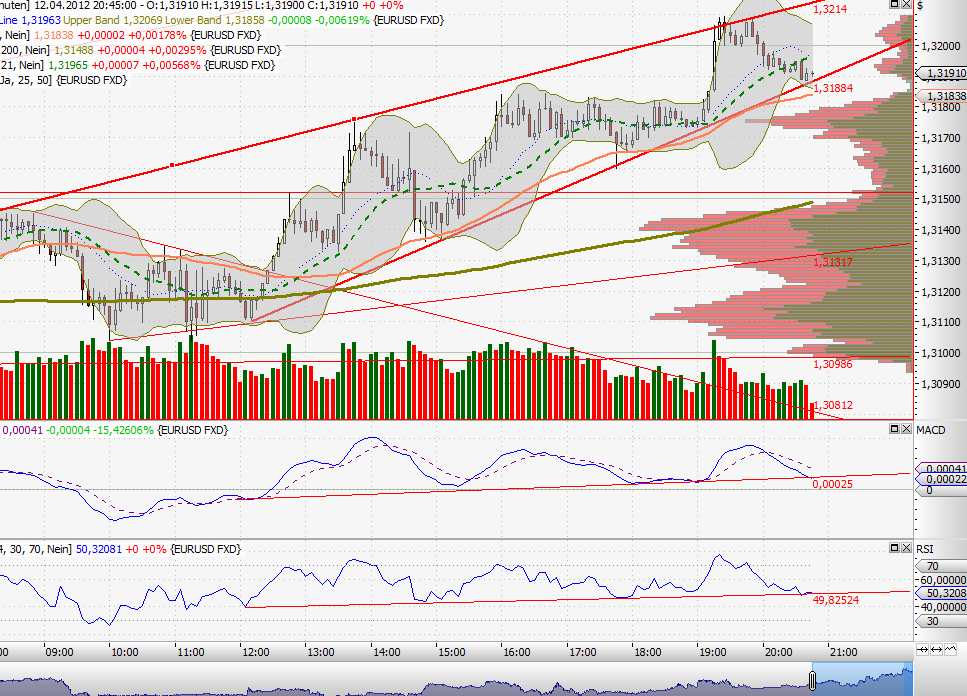The image size is (967, 696).
Task: Close the MACD indicator pane
Action: coord(907,428)
